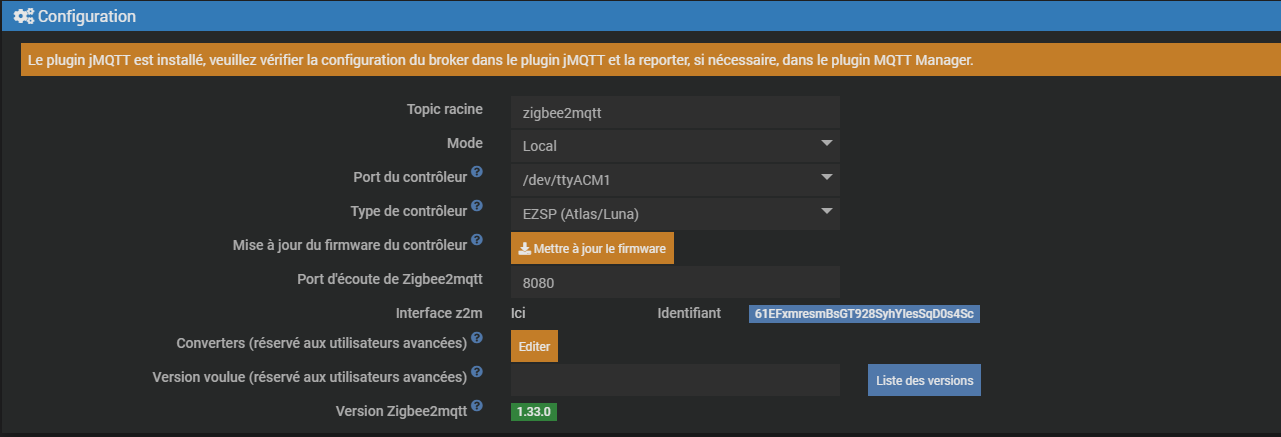Focus the Topic racine field containing zigbee2mqtt
Viewport: 1281px width, 437px height.
point(674,113)
